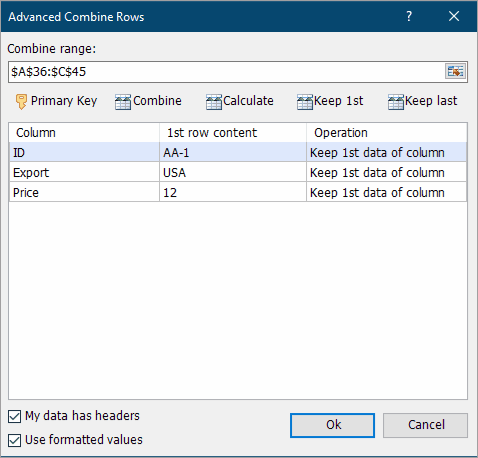Viewport: 478px width, 458px height.
Task: Click the Operation cell for Export row
Action: click(387, 172)
